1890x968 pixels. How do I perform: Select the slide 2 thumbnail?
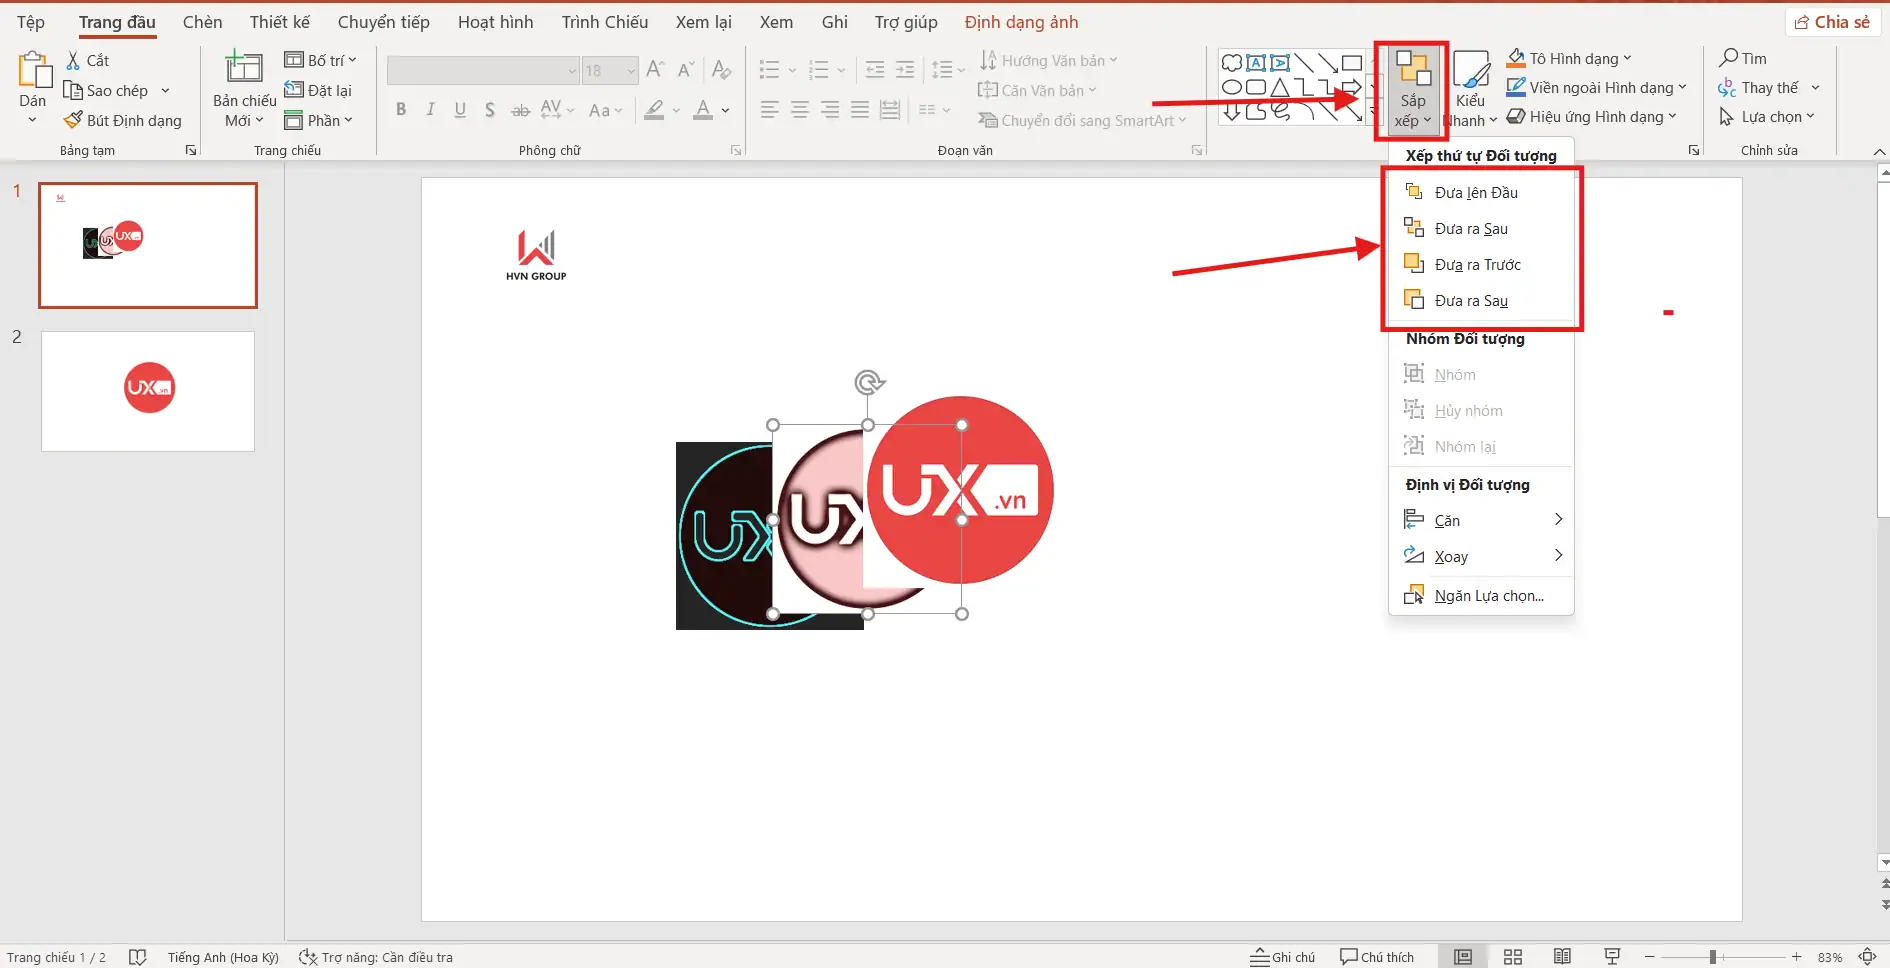[x=147, y=390]
